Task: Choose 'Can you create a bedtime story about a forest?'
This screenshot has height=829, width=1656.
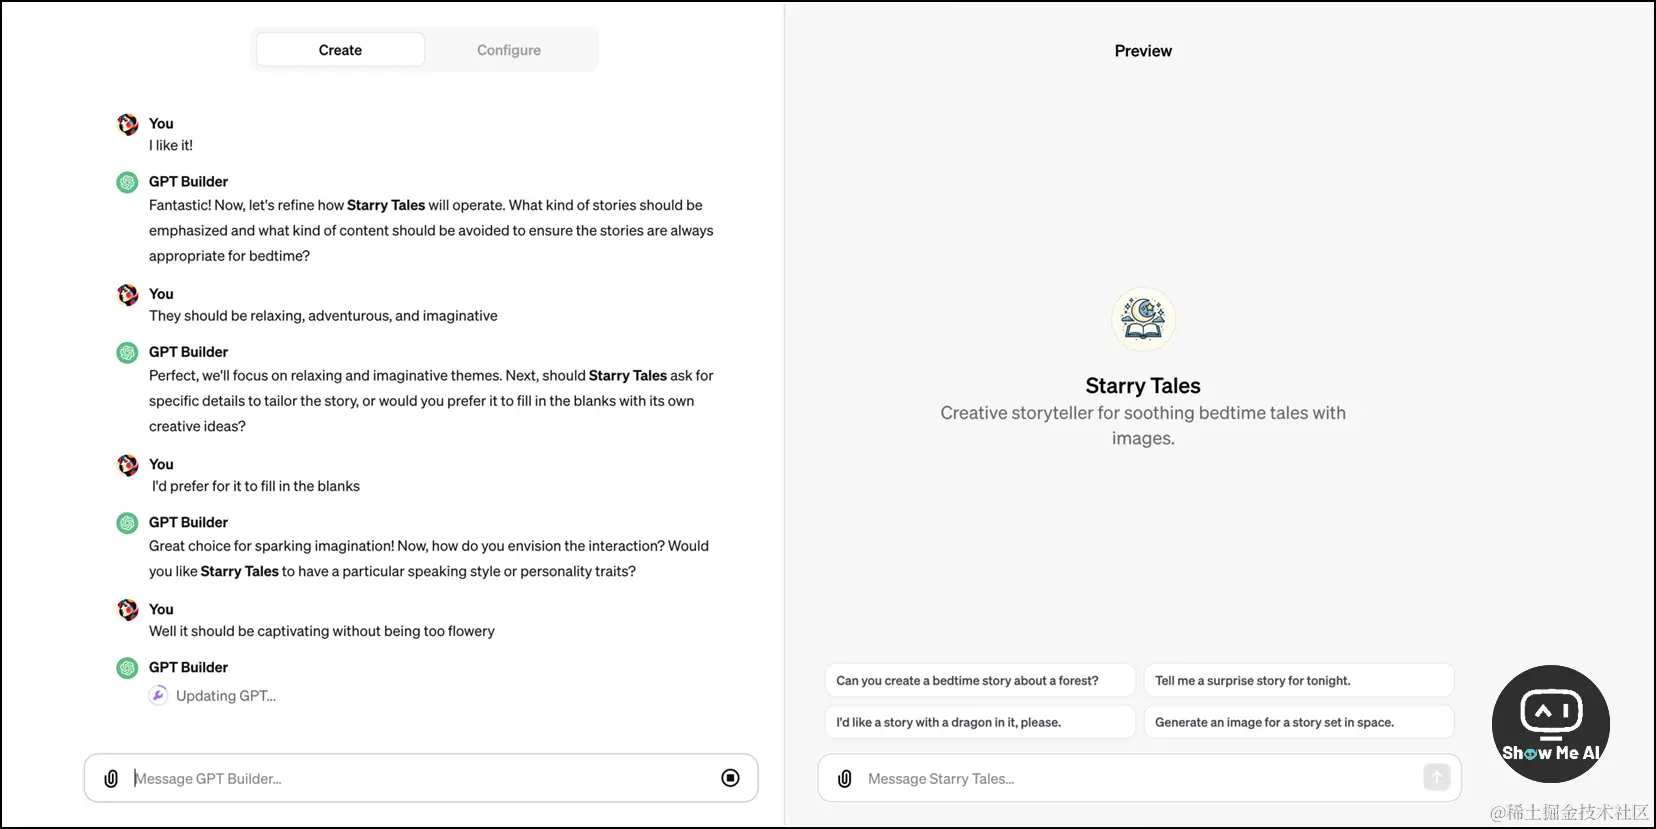Action: click(x=980, y=680)
